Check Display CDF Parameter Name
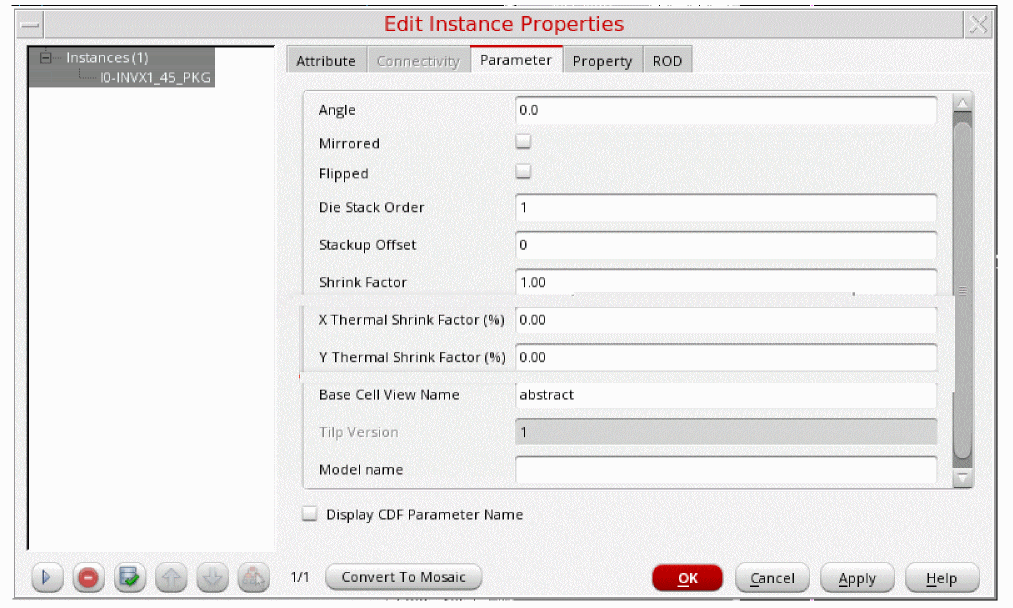This screenshot has width=1013, height=608. point(310,514)
